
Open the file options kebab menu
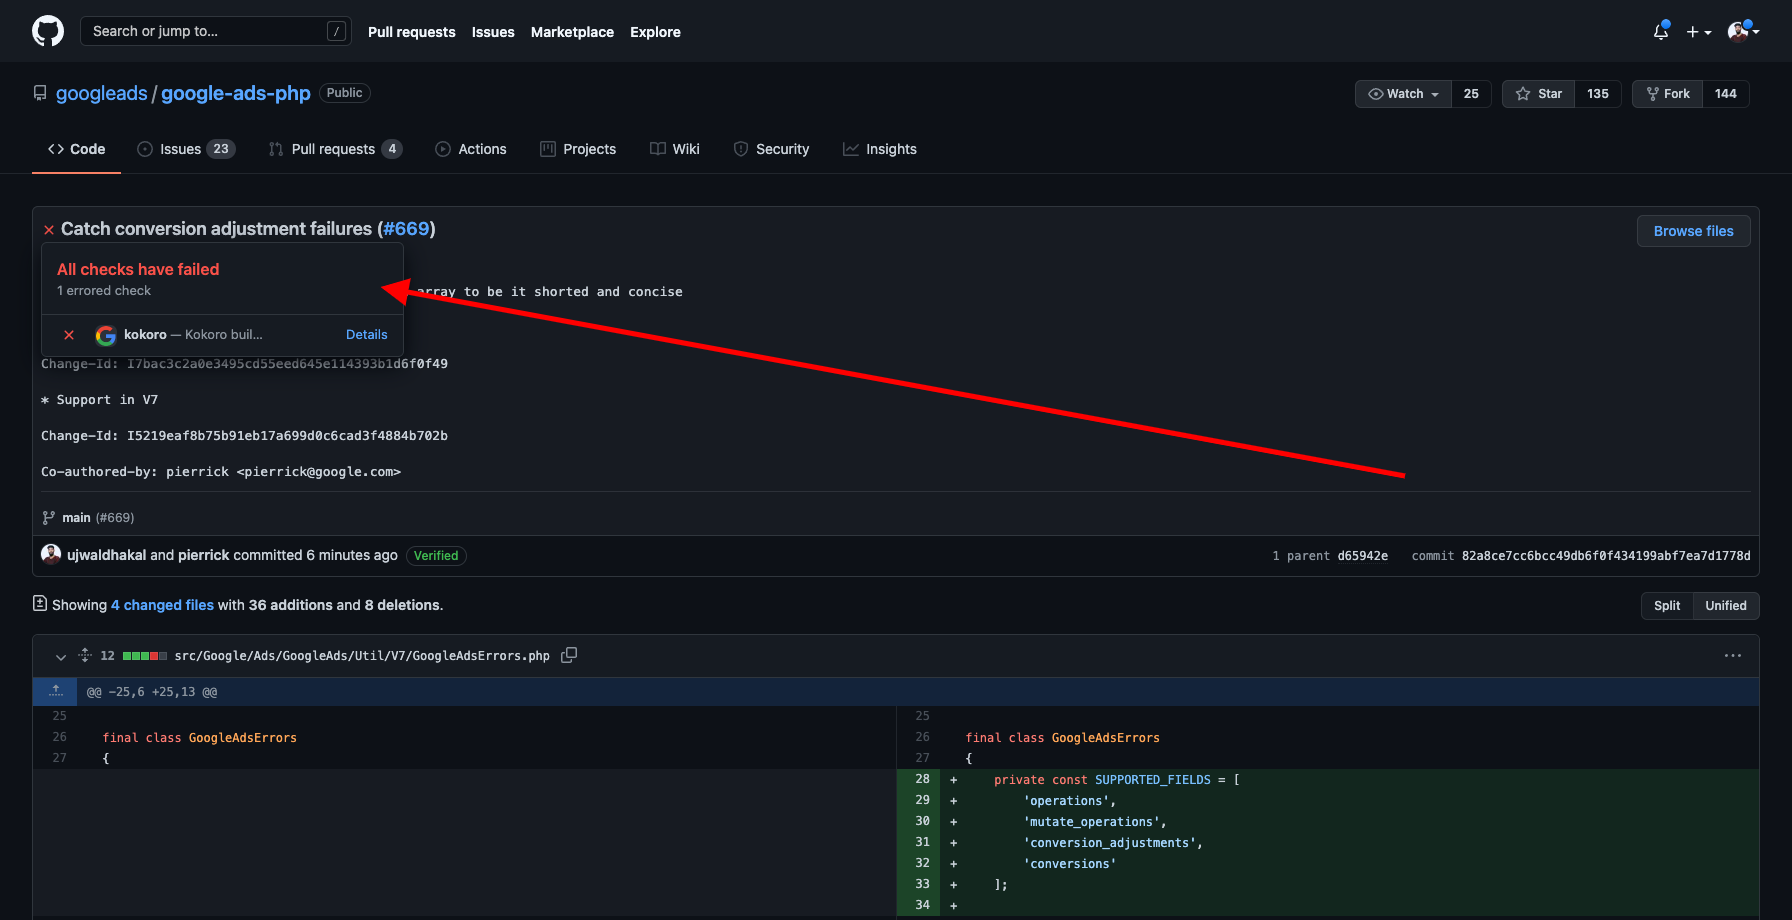pos(1733,655)
